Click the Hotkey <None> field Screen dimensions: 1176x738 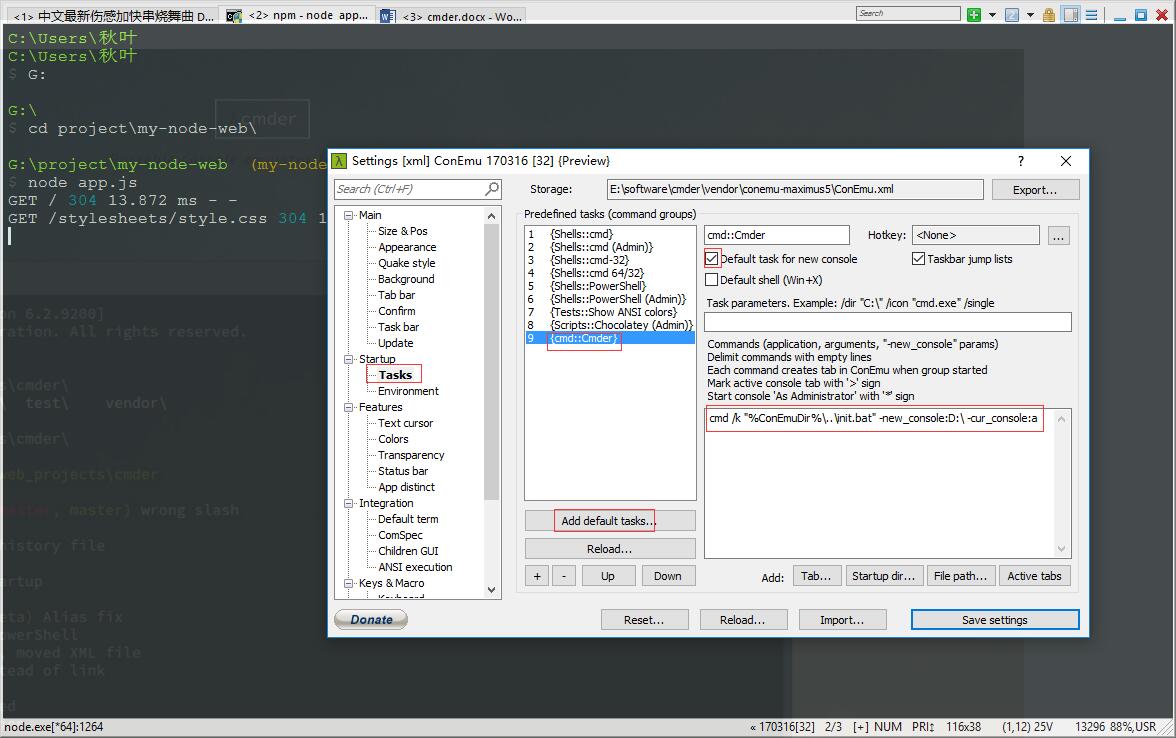click(976, 236)
